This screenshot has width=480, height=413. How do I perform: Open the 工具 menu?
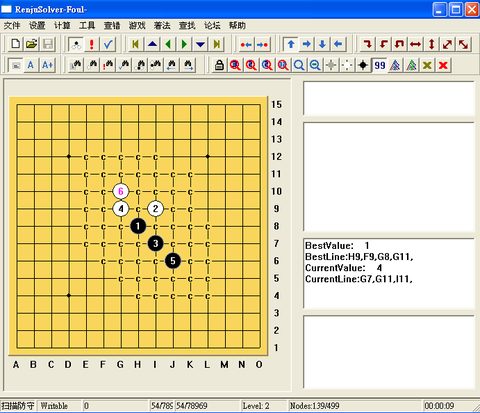tap(87, 26)
